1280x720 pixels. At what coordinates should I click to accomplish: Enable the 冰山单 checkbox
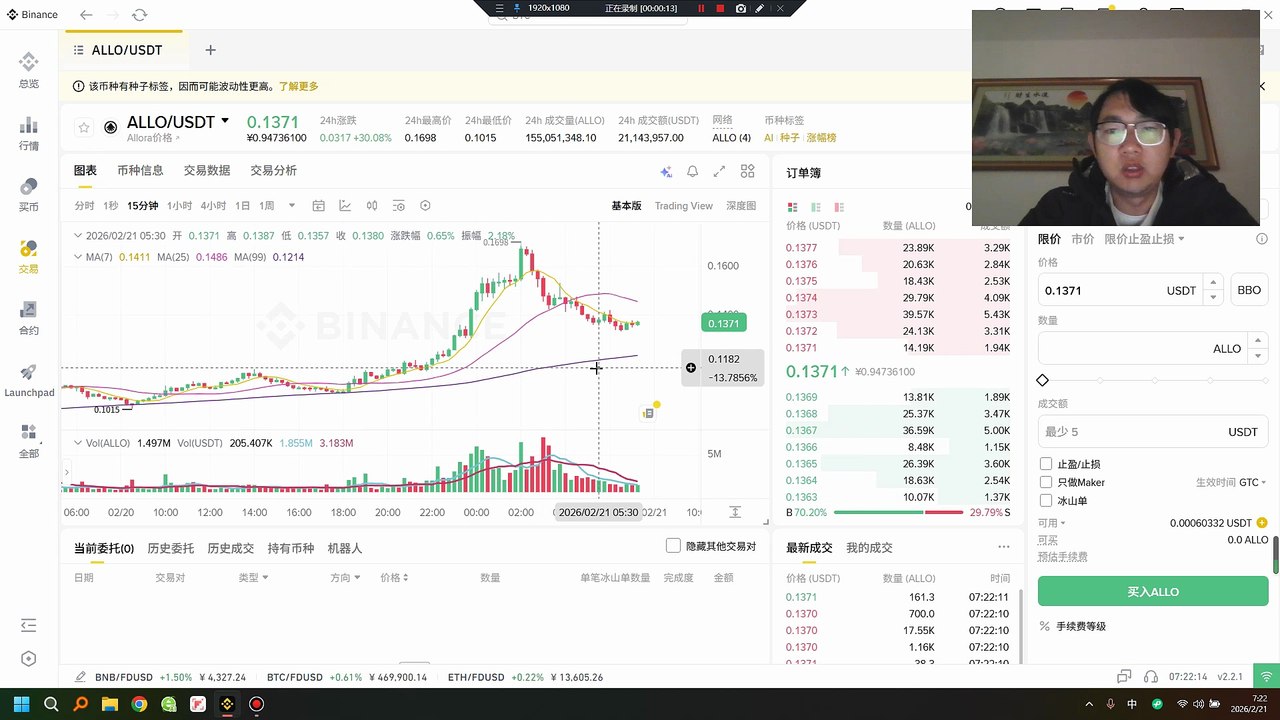tap(1046, 500)
